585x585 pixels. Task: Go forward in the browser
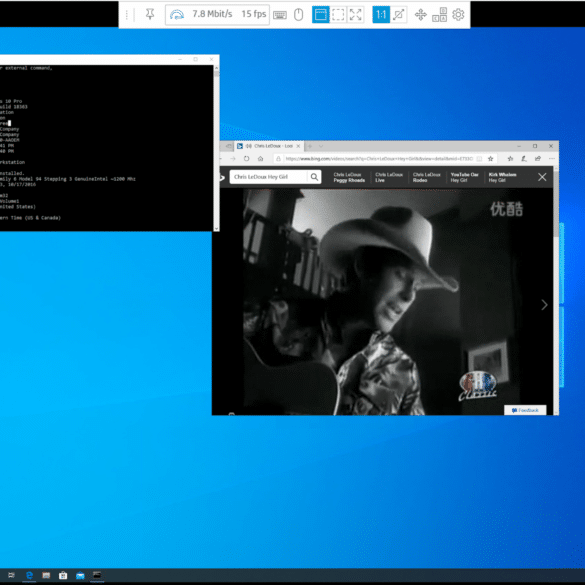233,159
